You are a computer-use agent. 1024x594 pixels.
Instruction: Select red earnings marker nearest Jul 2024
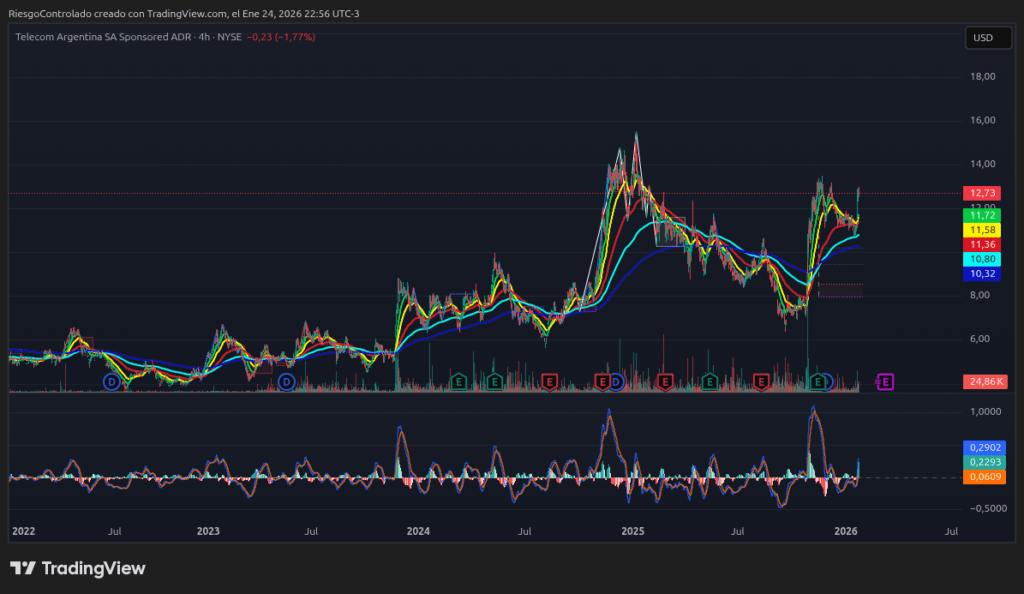pyautogui.click(x=549, y=381)
